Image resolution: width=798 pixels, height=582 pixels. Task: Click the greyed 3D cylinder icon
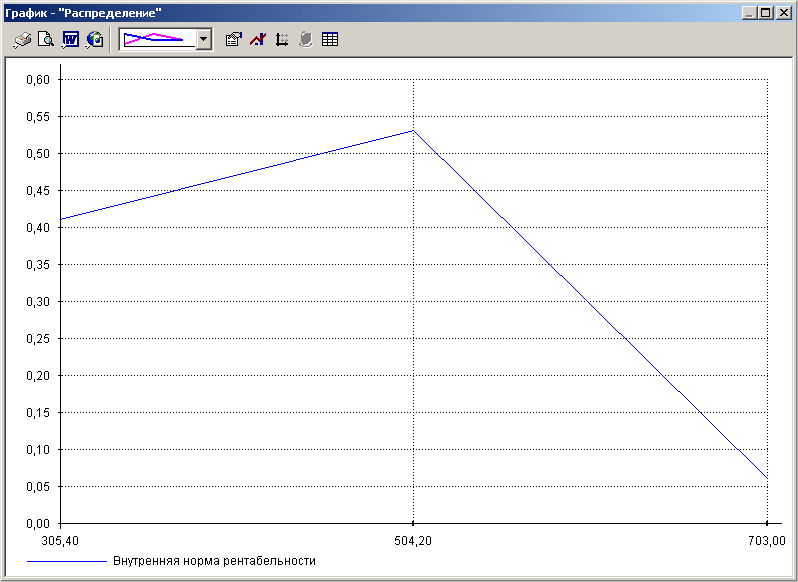coord(305,39)
